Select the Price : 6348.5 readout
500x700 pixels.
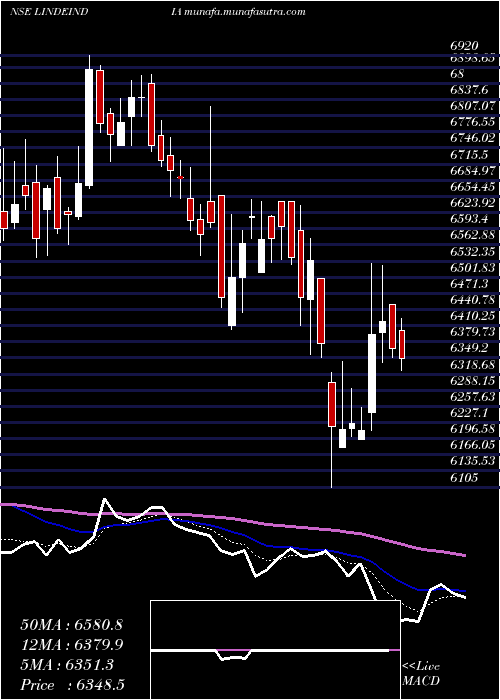pos(71,685)
